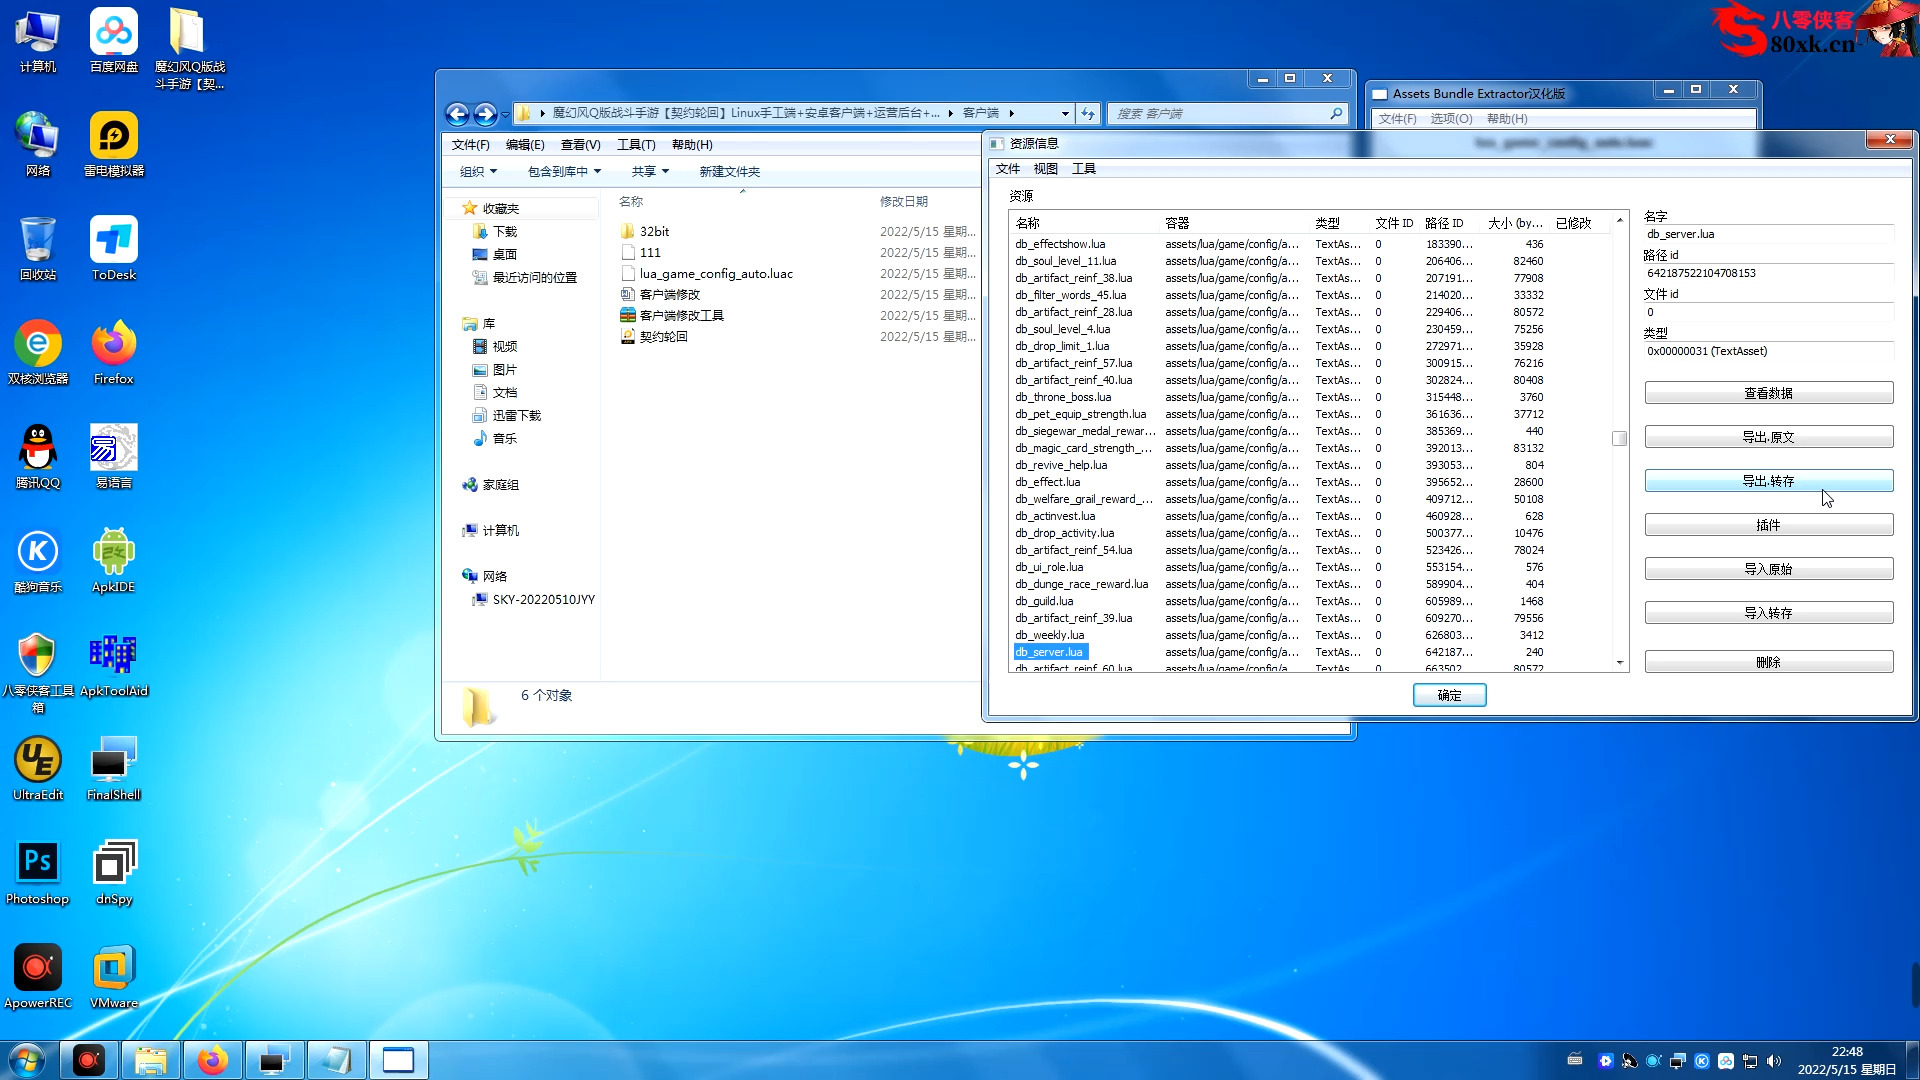Sort asset list by 大小 column header

click(x=1514, y=223)
